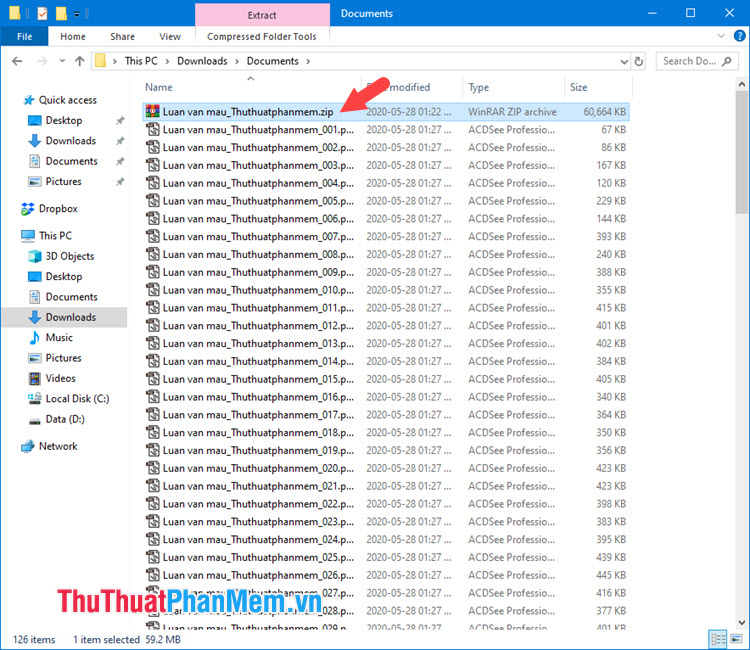Open the Quick Access Toolbar customize dropdown
This screenshot has height=650, width=750.
77,14
